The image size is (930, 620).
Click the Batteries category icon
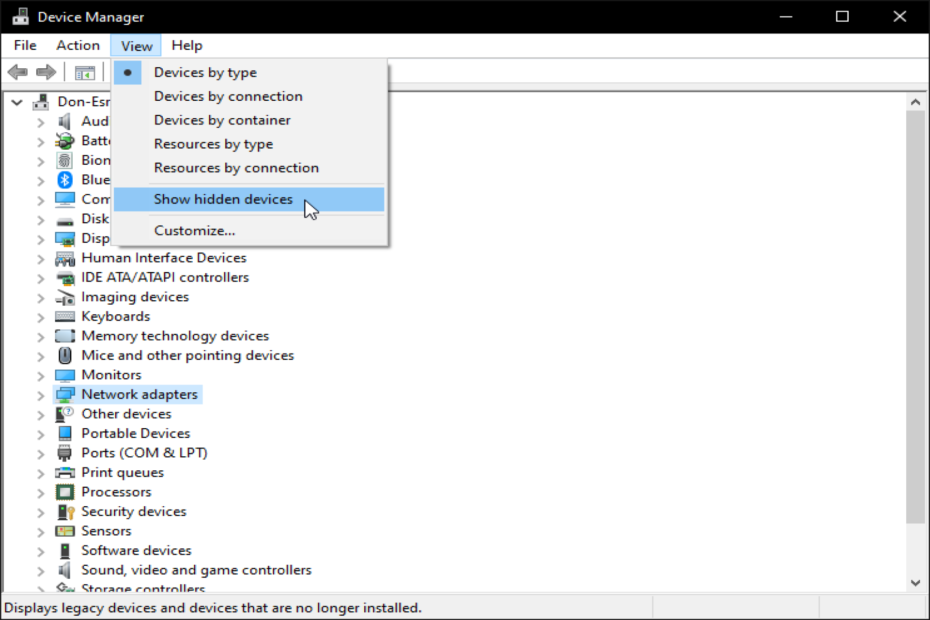point(65,141)
